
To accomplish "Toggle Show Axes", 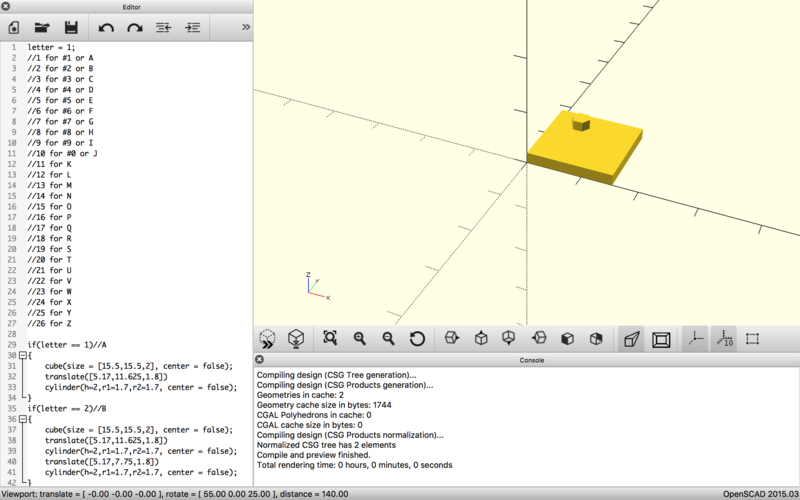I will click(695, 339).
